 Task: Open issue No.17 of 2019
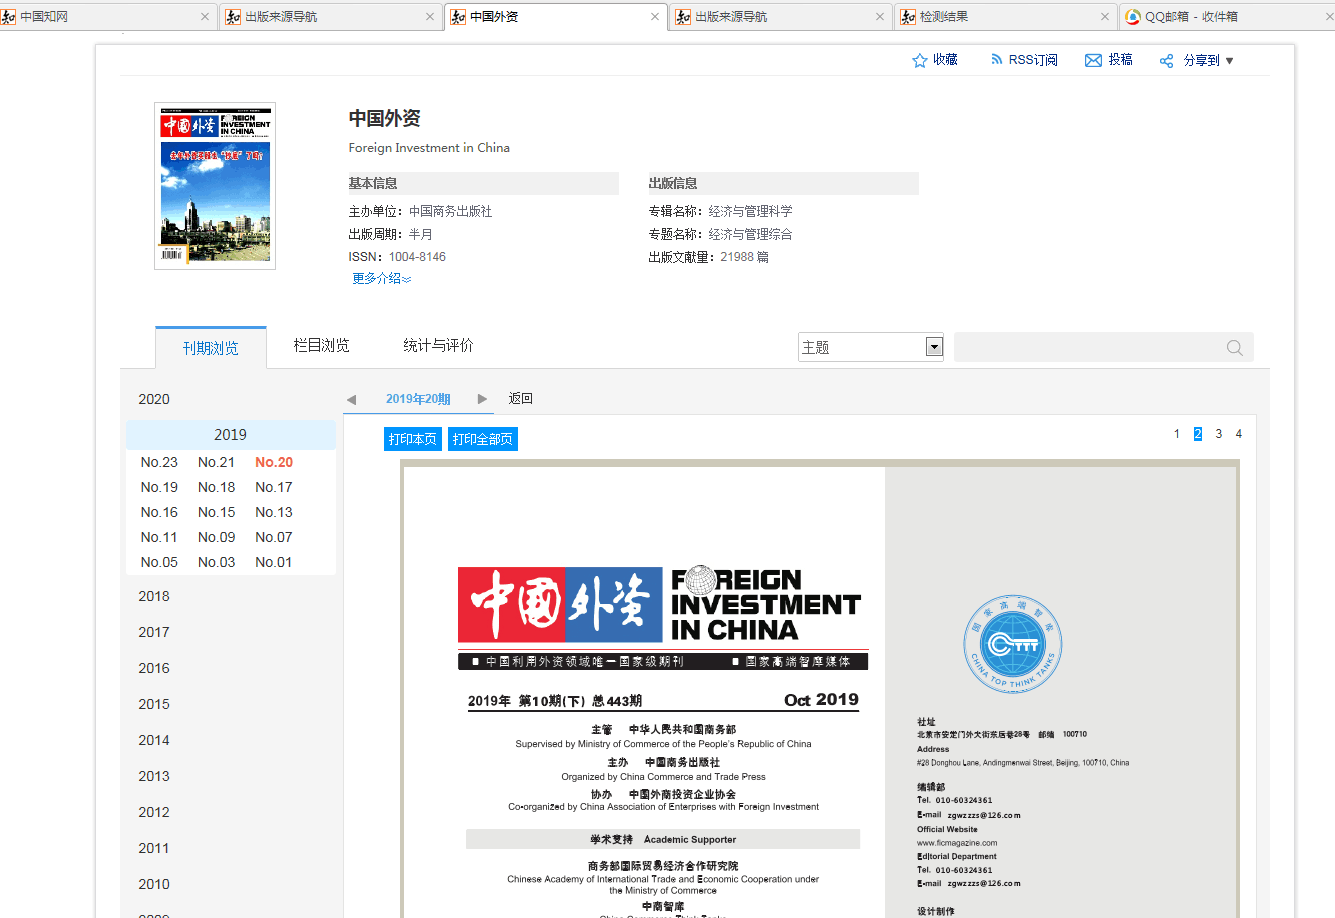tap(274, 487)
